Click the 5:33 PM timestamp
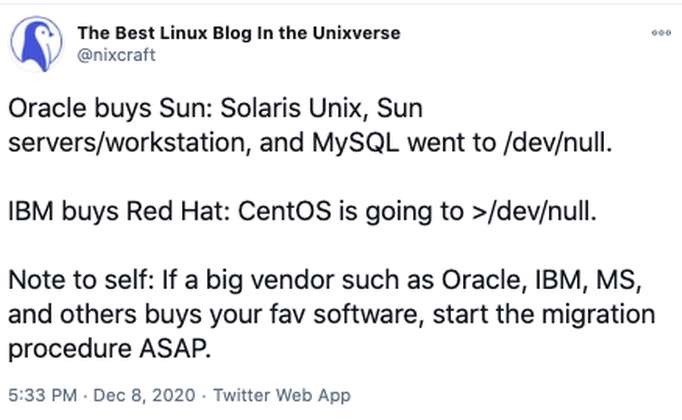Viewport: 682px width, 420px height. pyautogui.click(x=38, y=396)
